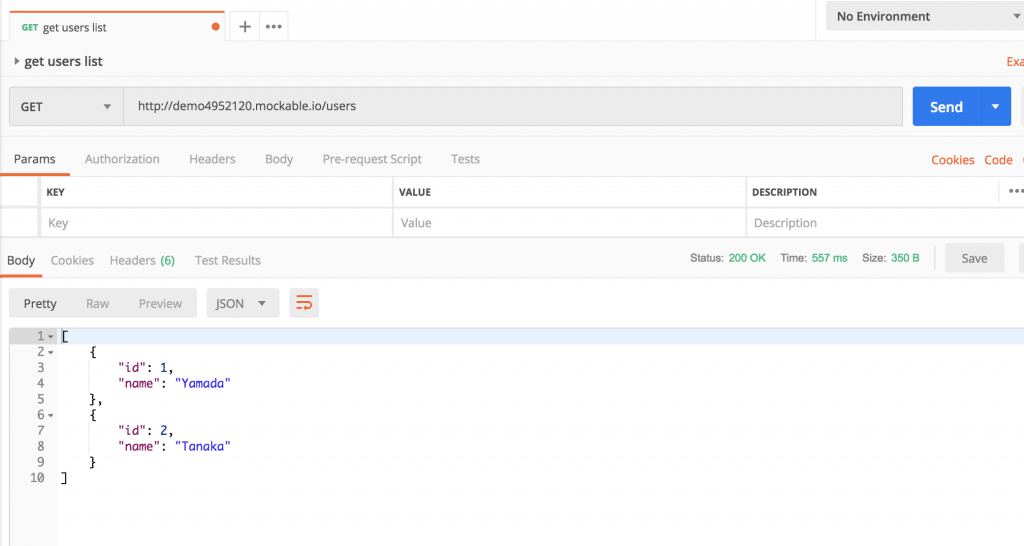Click "id": 1 on line 3

145,368
